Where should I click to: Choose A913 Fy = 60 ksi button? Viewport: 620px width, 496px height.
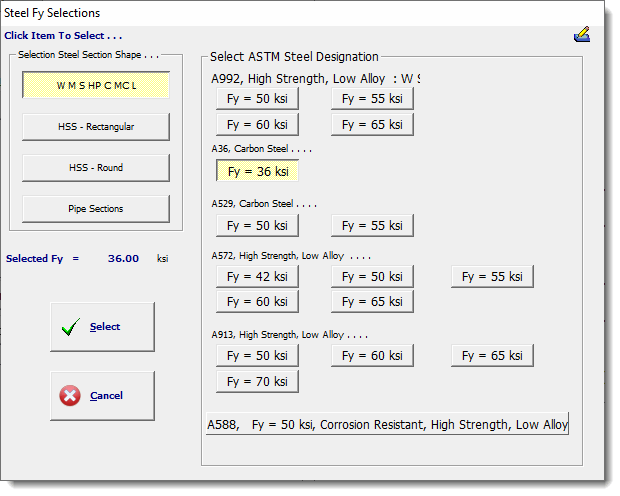tap(372, 355)
